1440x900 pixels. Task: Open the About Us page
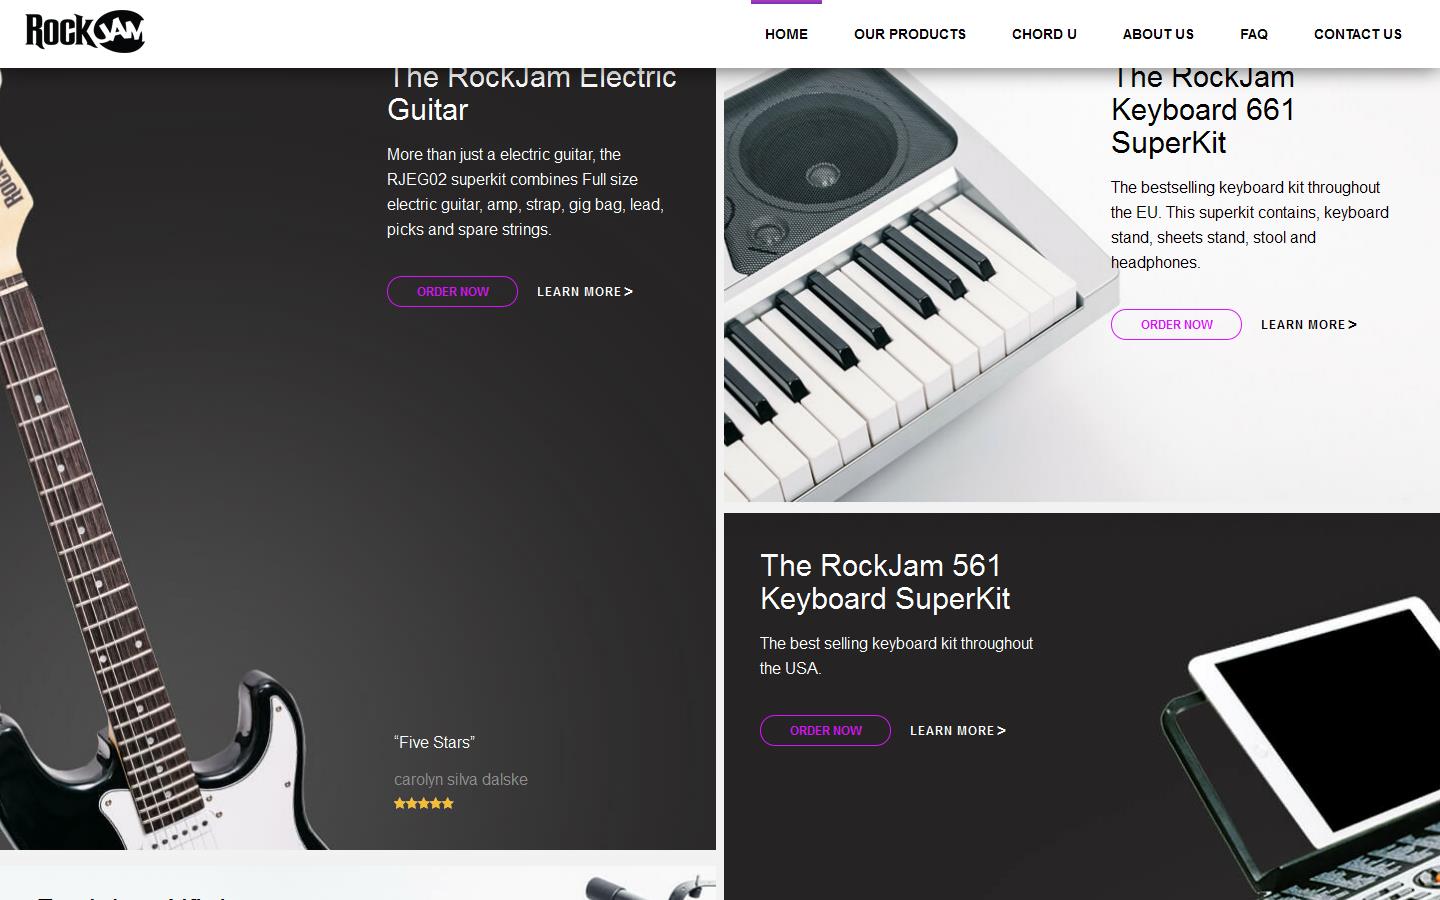pos(1158,34)
